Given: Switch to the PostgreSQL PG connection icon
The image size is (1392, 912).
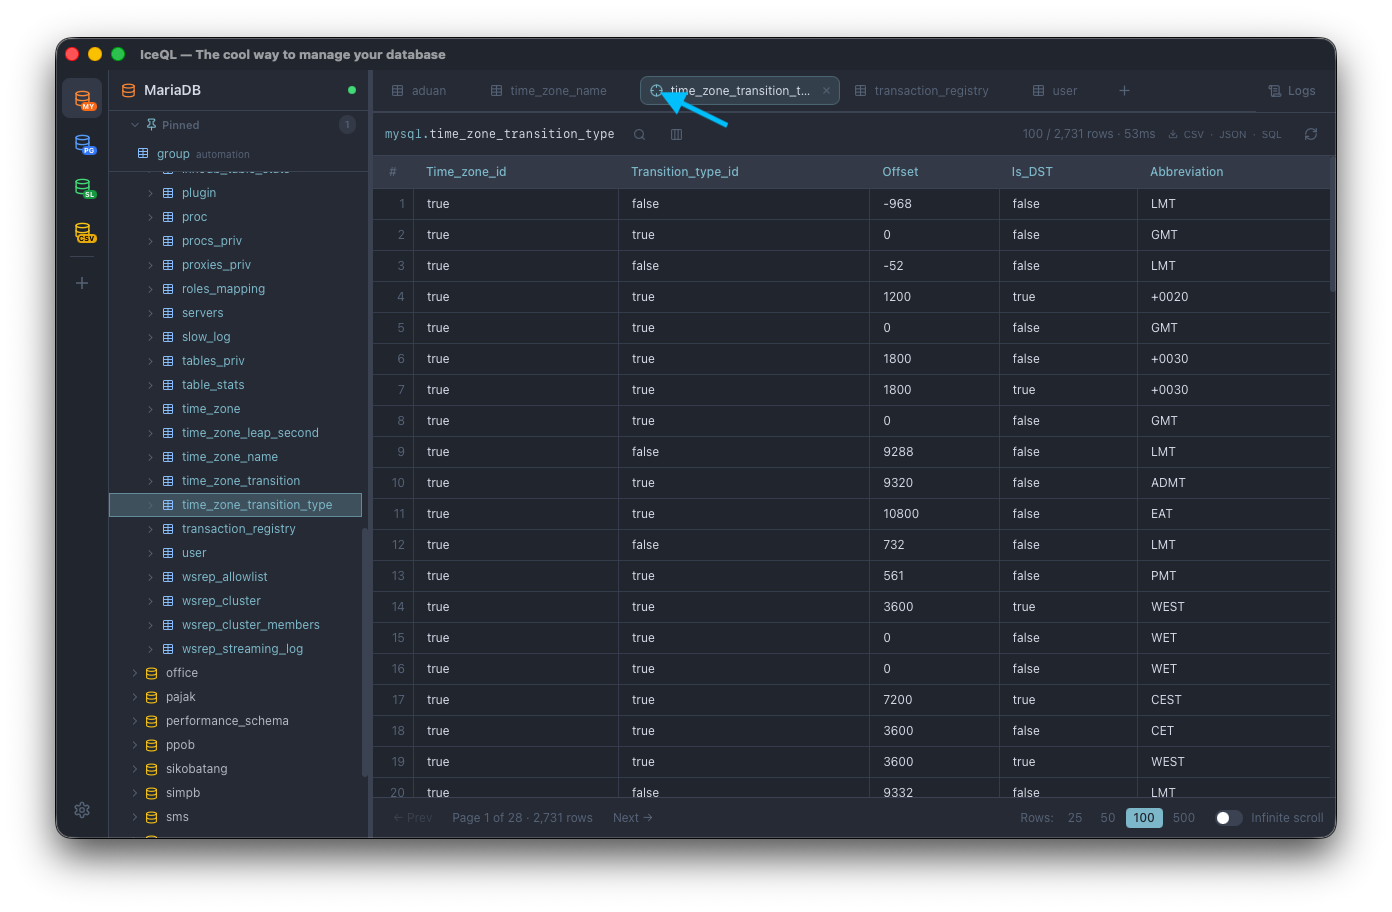Looking at the screenshot, I should 84,144.
